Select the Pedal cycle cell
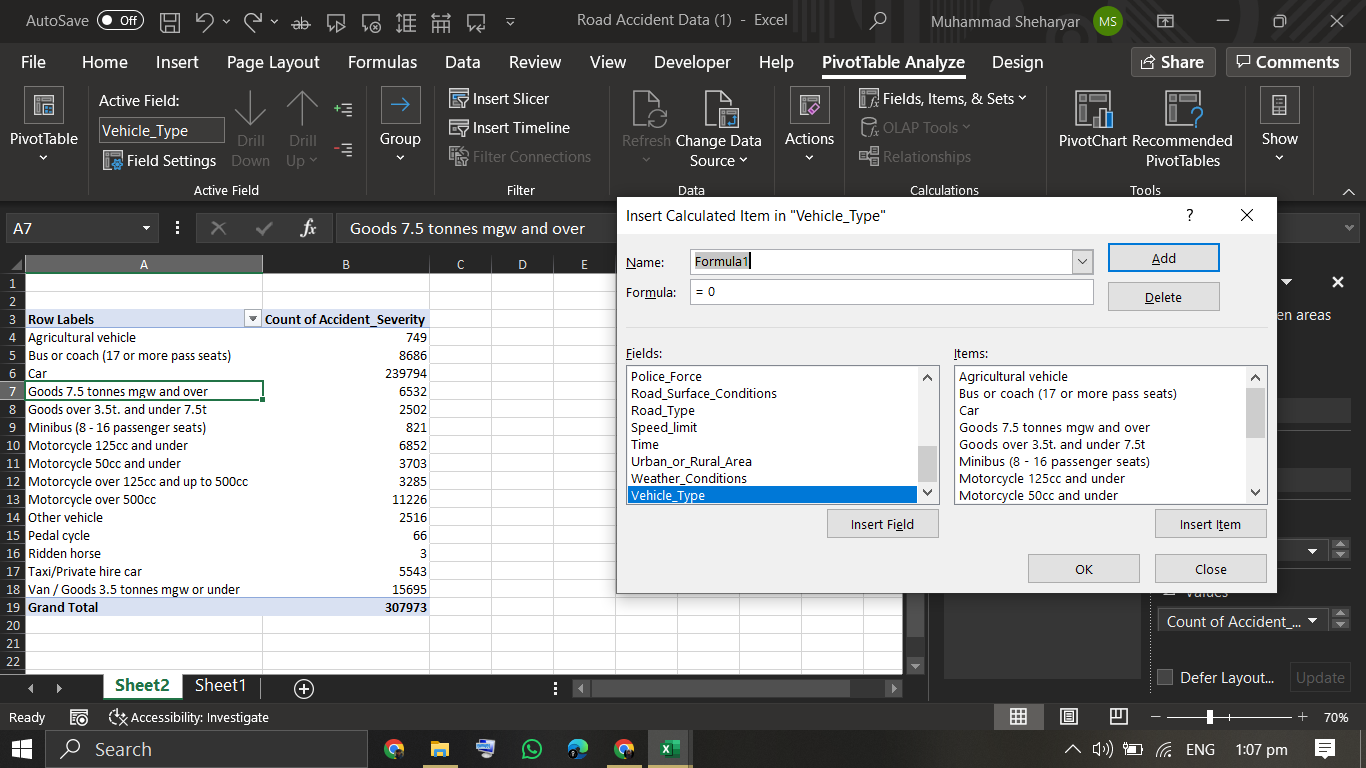The width and height of the screenshot is (1366, 768). 144,535
